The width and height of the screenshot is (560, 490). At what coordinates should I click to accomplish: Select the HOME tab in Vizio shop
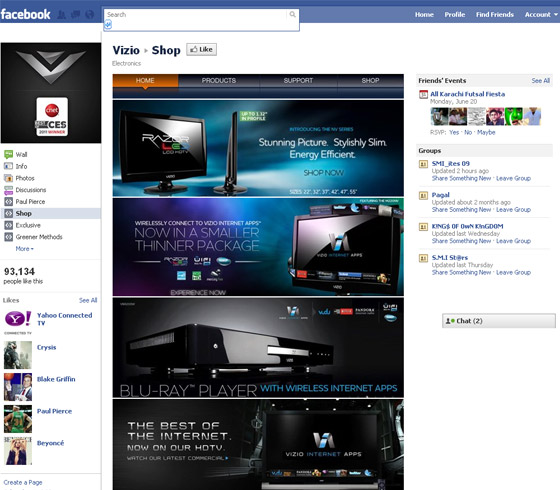(145, 81)
